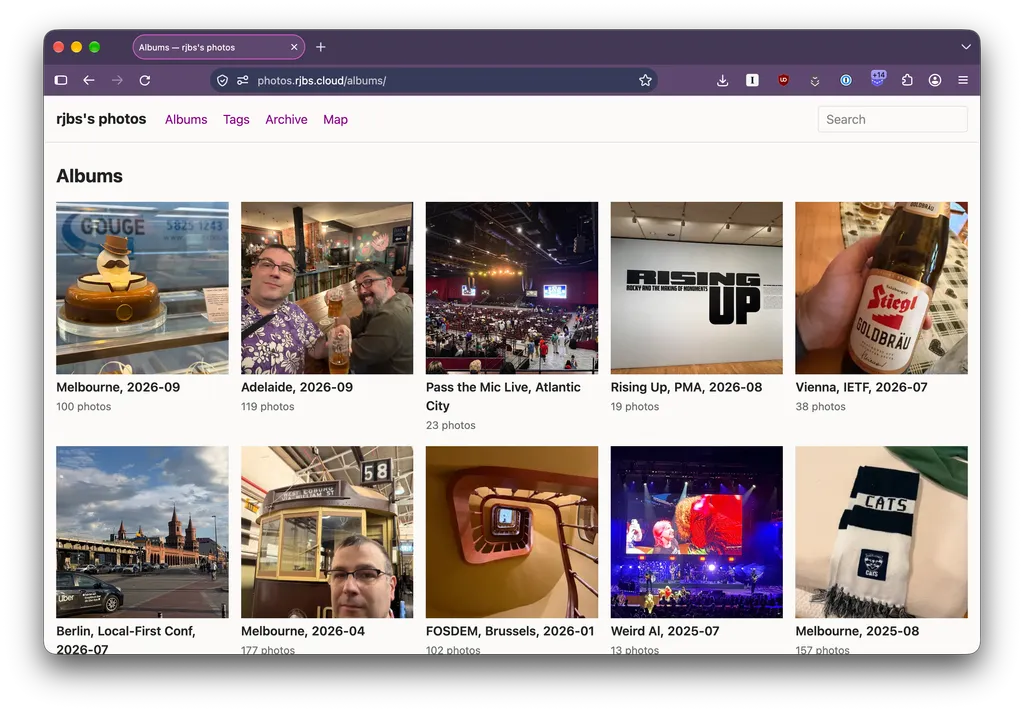Image resolution: width=1024 pixels, height=712 pixels.
Task: Click the Weird Al, 2025-07 title
Action: [665, 631]
